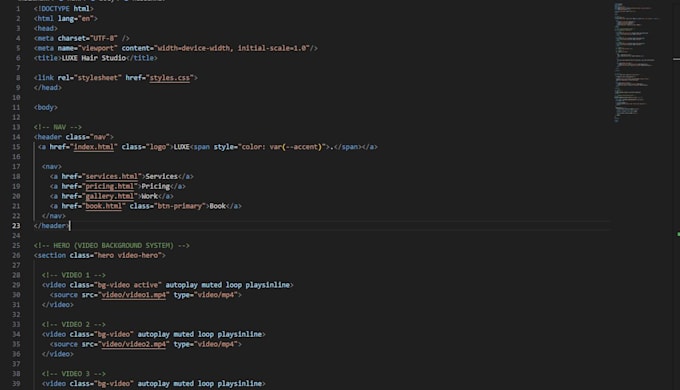Place cursor in "<!DOCTYPE html>" text
The width and height of the screenshot is (680, 390).
64,9
